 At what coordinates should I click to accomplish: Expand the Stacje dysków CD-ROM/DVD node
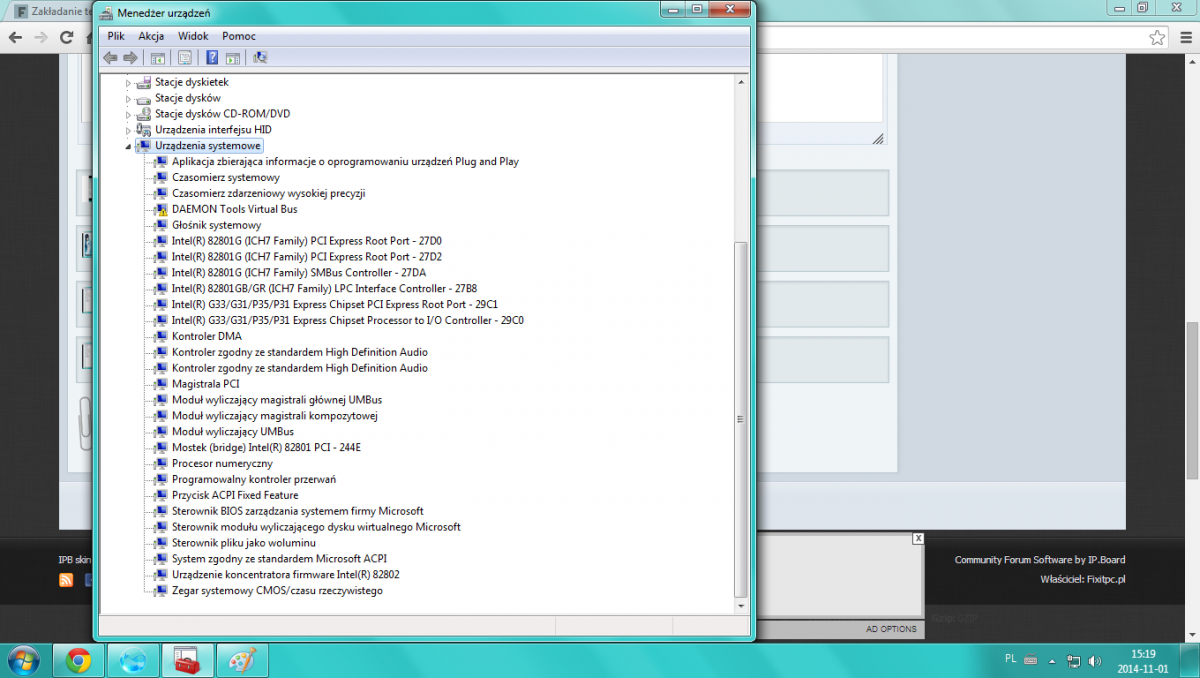[x=129, y=114]
